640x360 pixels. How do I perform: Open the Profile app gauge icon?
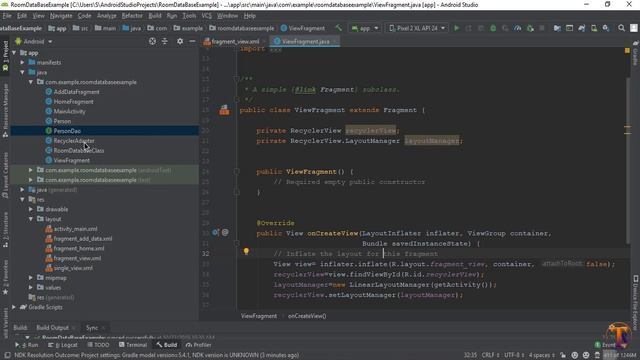[x=518, y=28]
